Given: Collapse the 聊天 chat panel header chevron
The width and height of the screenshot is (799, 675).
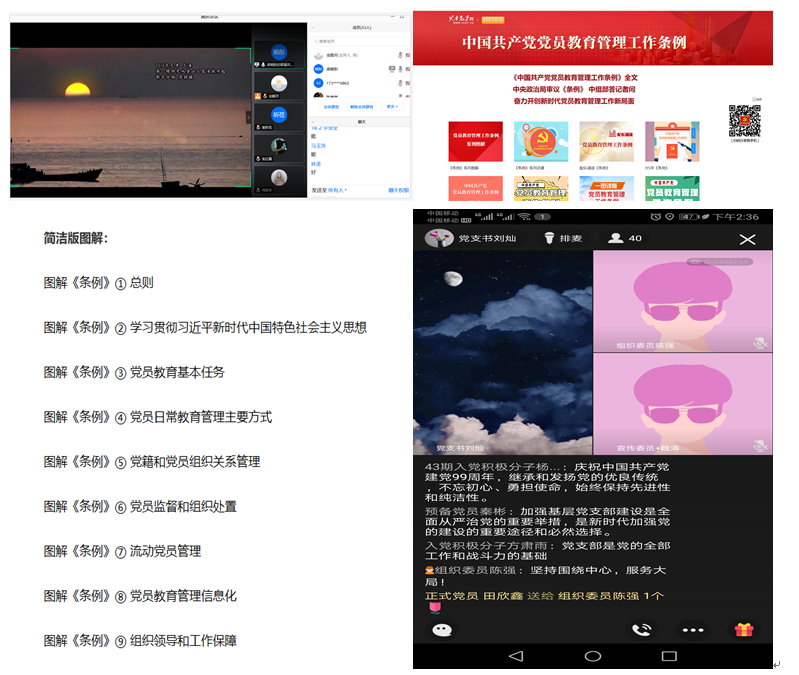Looking at the screenshot, I should [x=312, y=122].
